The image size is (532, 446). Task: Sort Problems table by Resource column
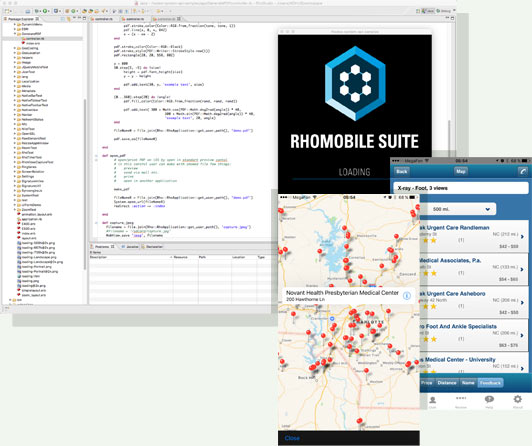click(x=185, y=257)
